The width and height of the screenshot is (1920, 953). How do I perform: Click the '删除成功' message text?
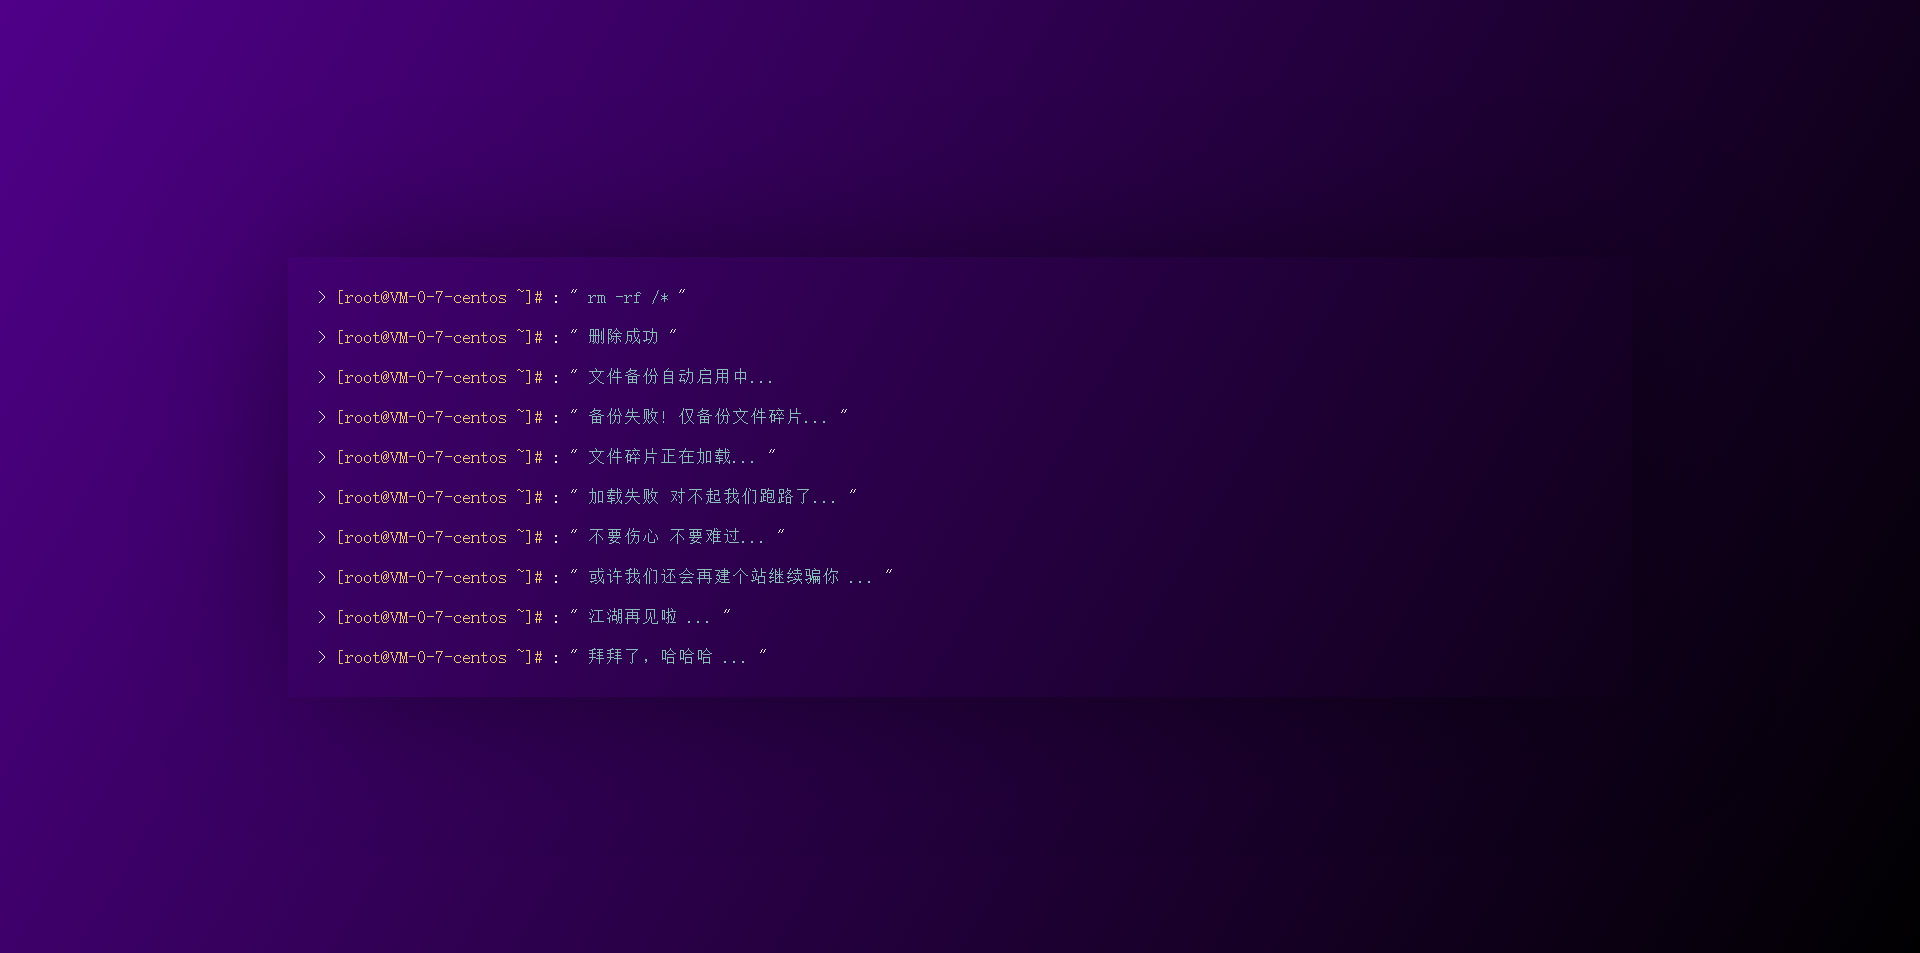[x=623, y=337]
